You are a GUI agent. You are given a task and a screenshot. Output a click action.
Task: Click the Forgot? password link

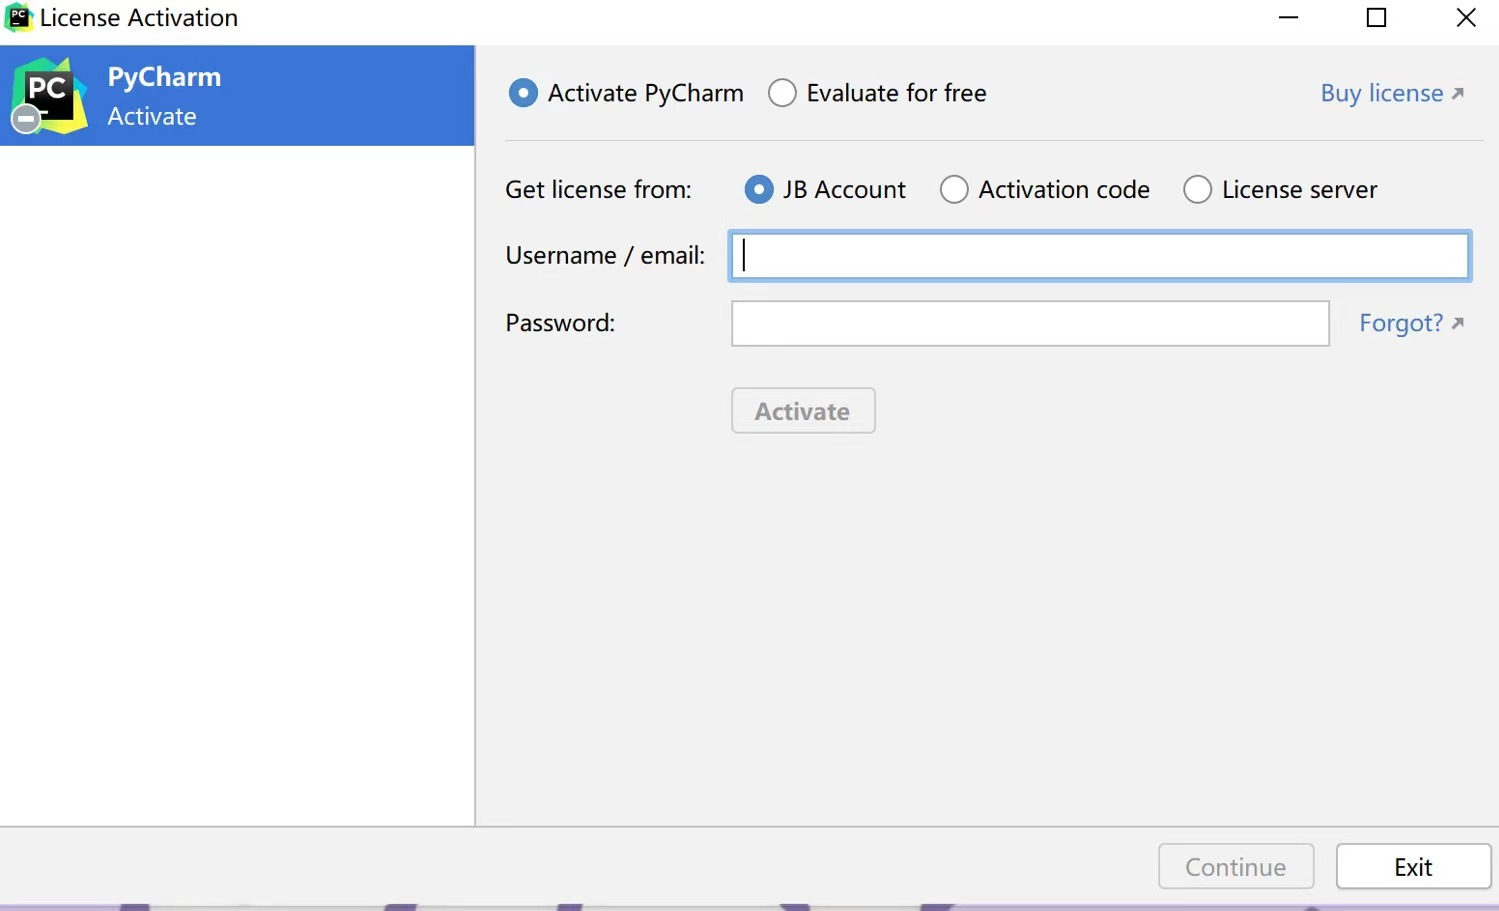click(1411, 323)
